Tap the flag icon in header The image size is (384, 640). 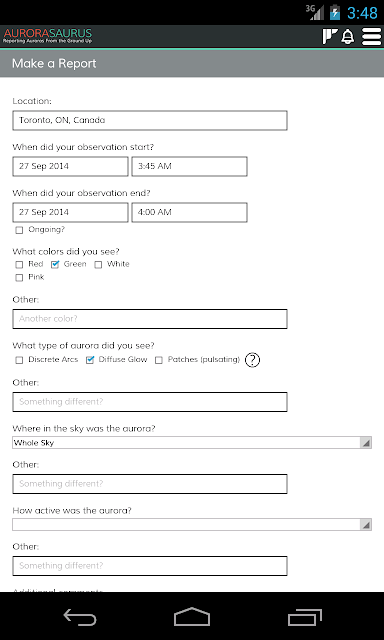point(330,36)
